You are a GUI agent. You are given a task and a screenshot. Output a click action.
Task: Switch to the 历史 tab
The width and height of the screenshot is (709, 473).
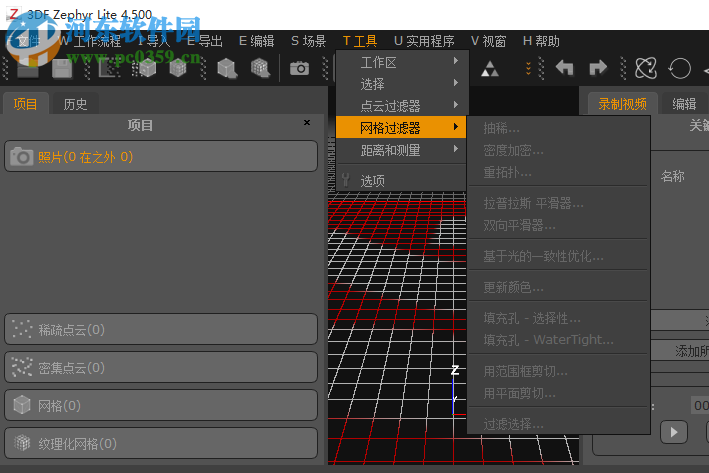point(75,104)
